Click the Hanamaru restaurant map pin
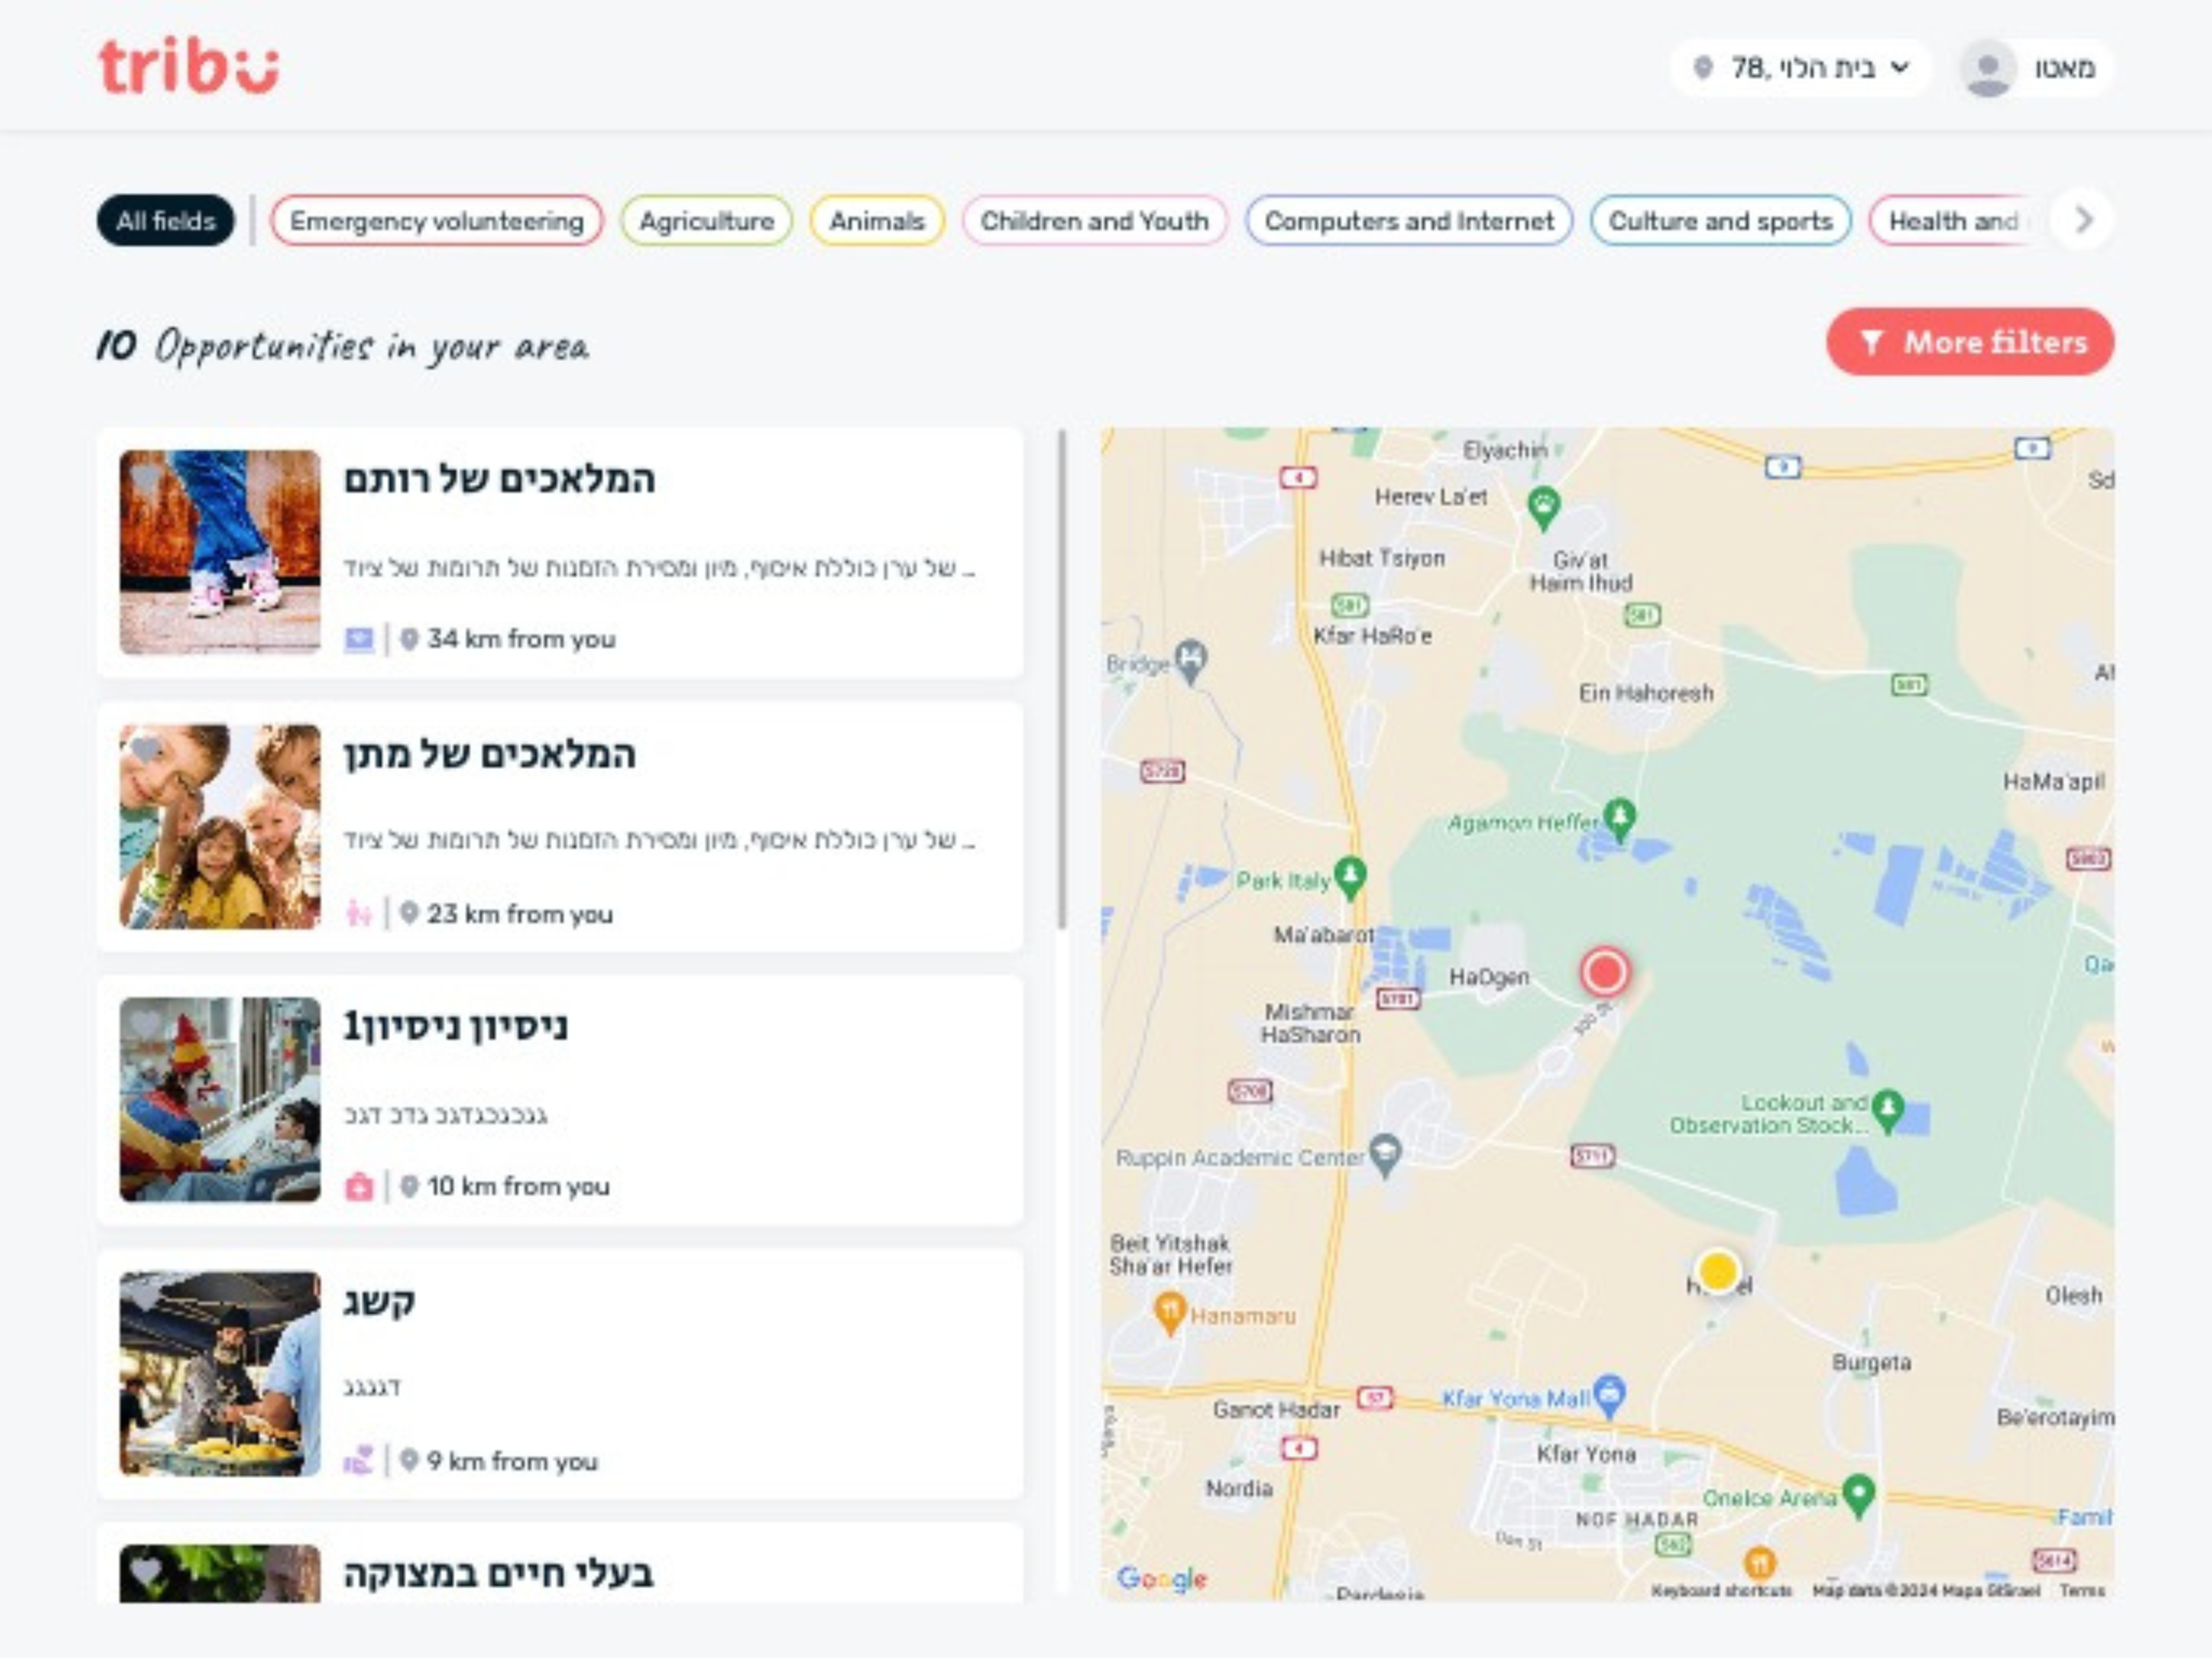 [1169, 1312]
